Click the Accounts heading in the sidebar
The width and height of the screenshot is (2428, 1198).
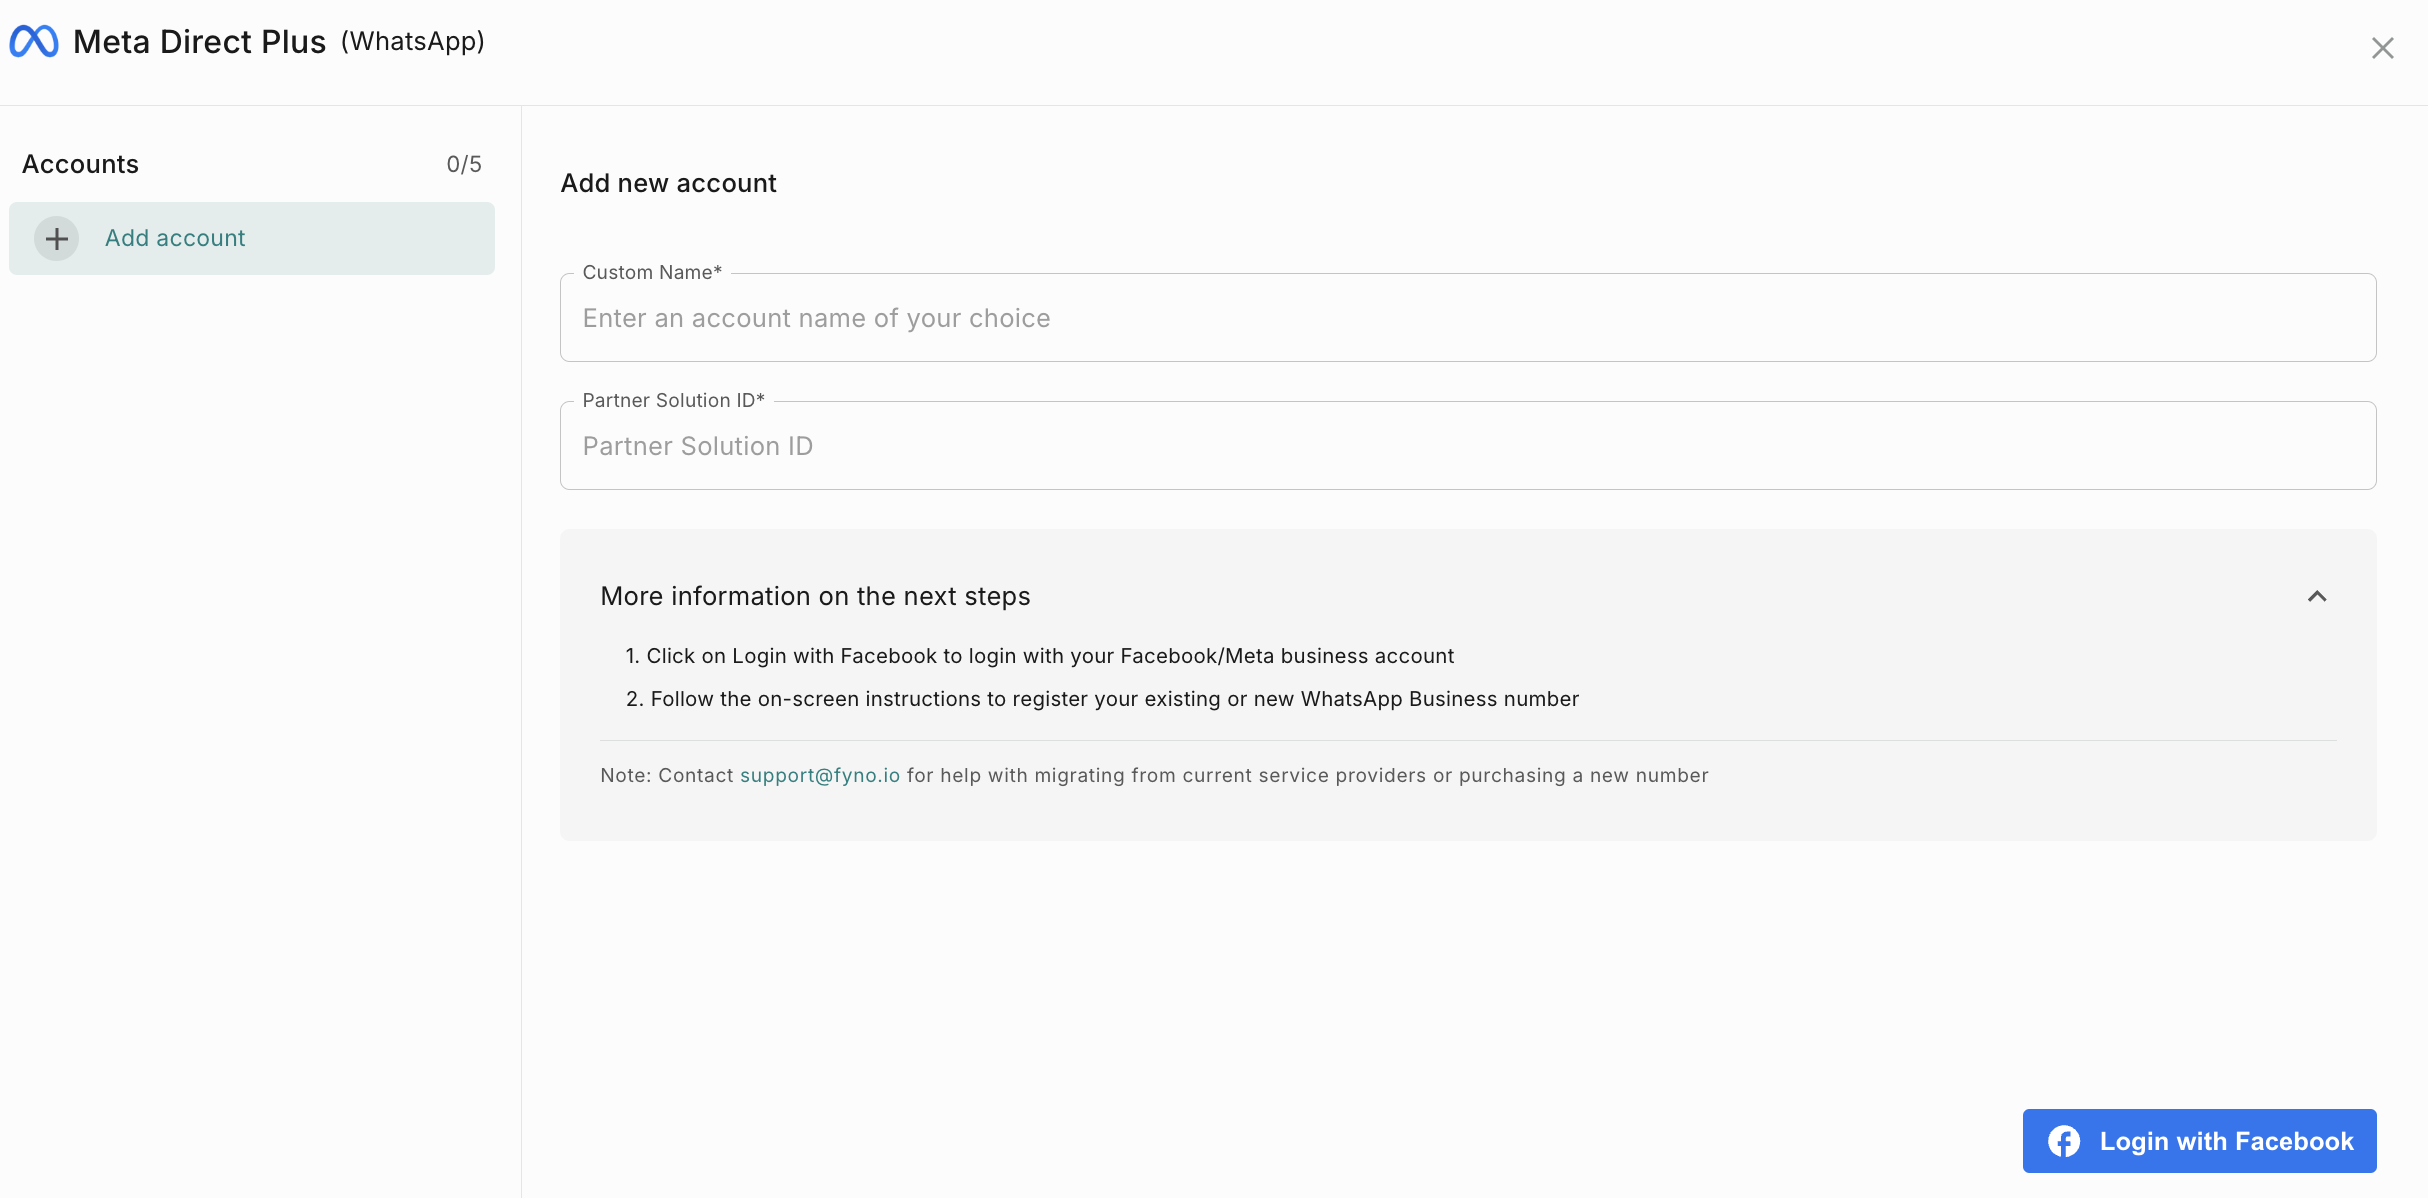[80, 164]
